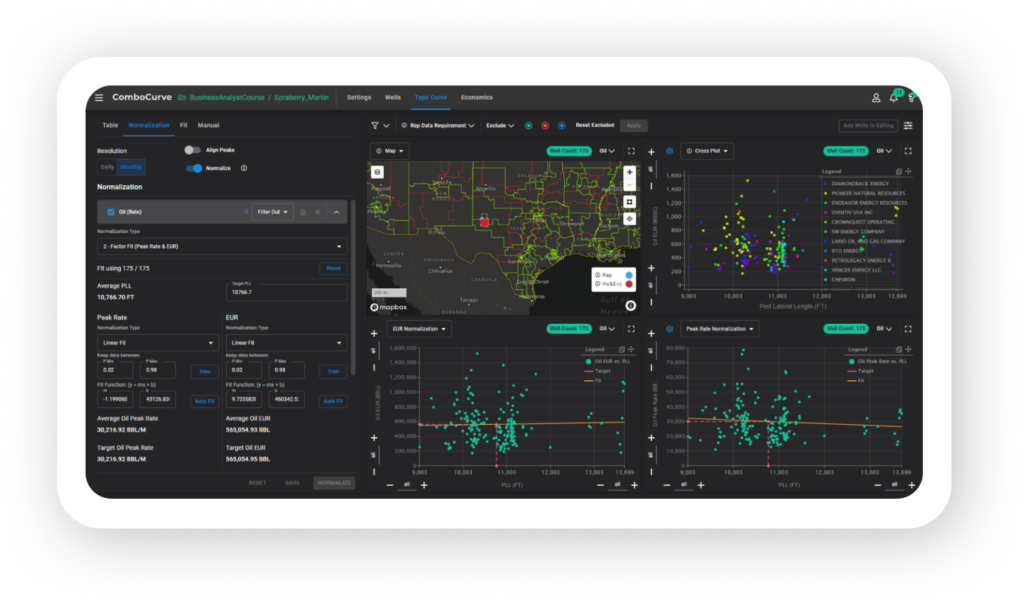Open the map layers icon
1024x601 pixels.
coord(377,172)
